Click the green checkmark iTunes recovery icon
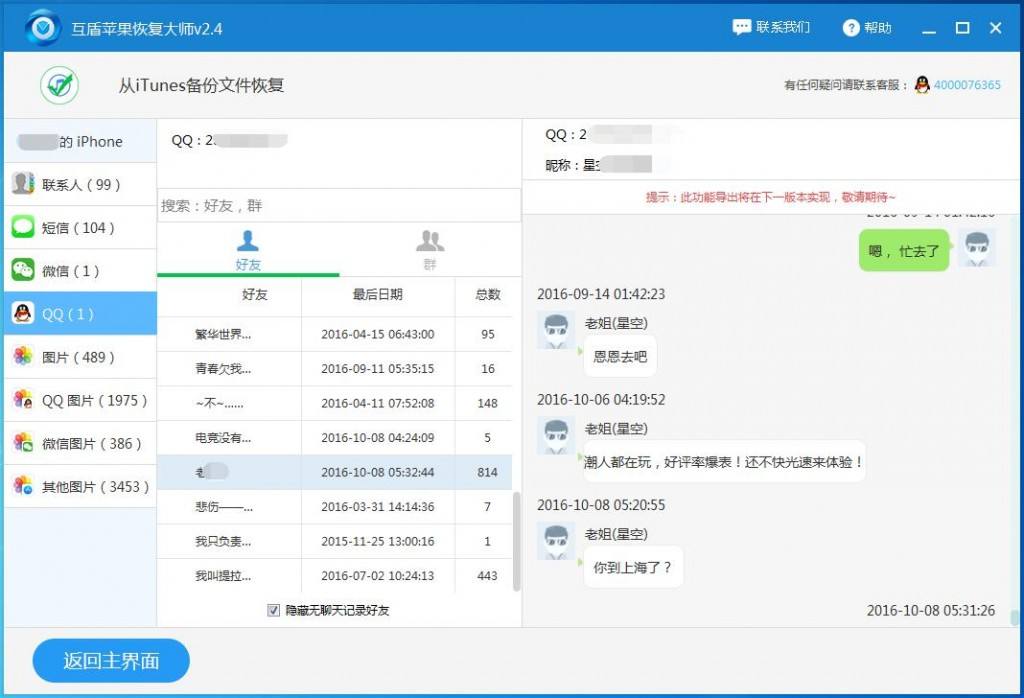 click(59, 85)
